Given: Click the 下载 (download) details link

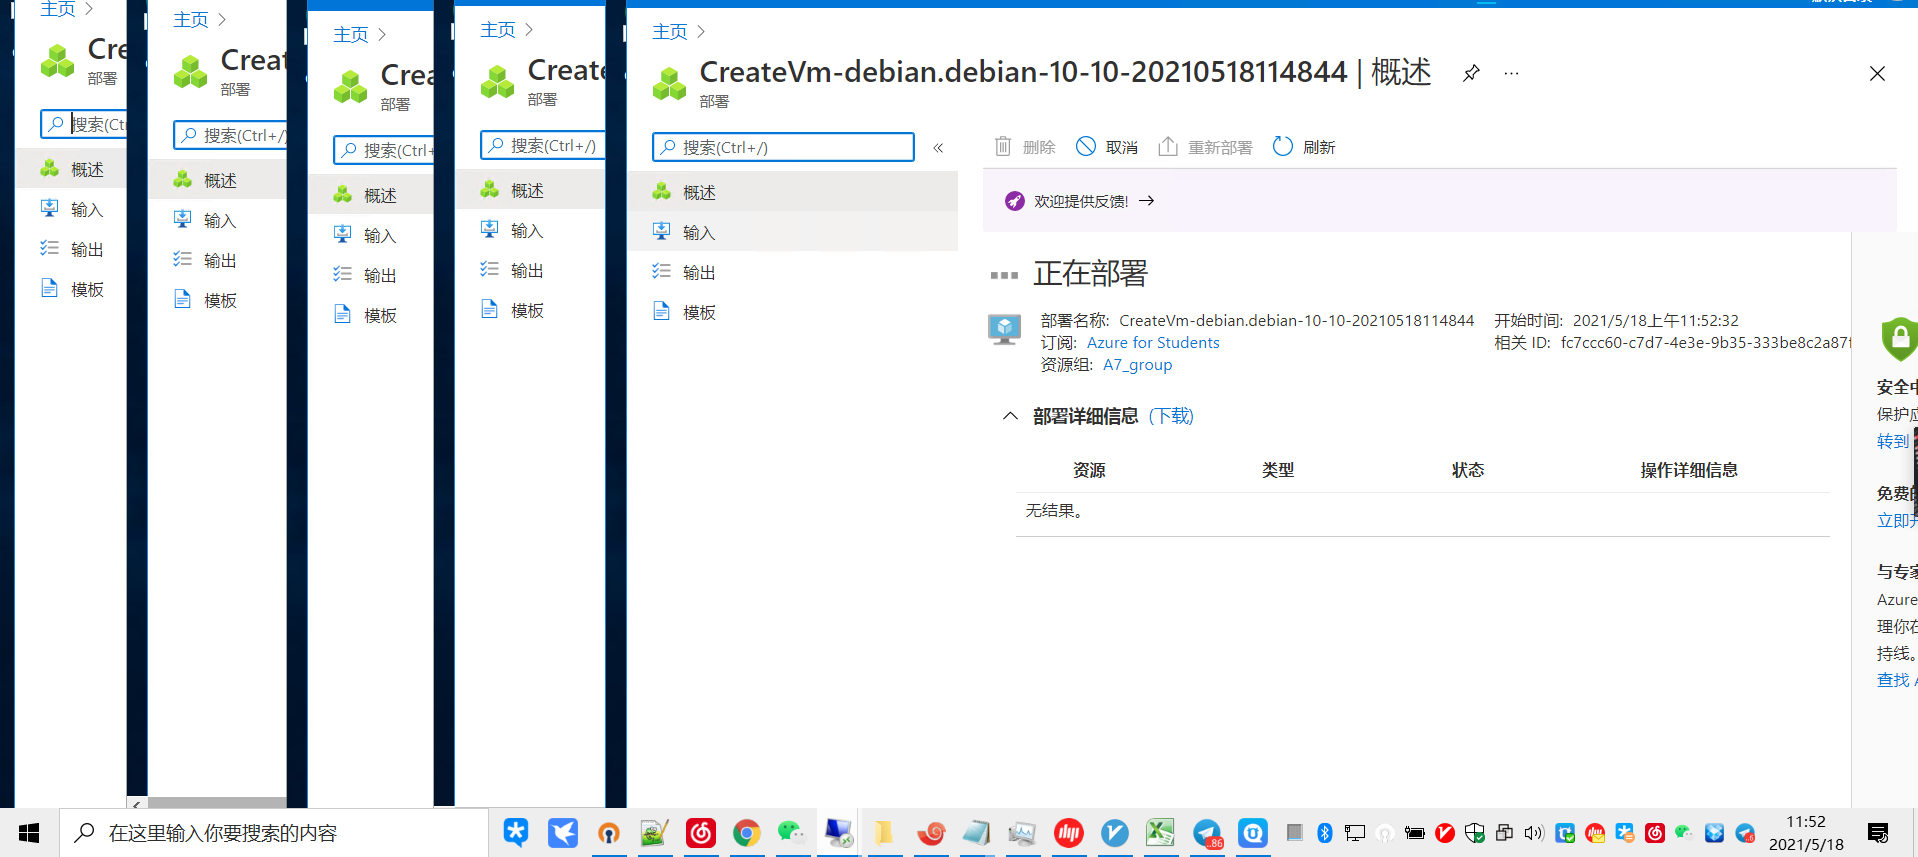Looking at the screenshot, I should point(1171,416).
